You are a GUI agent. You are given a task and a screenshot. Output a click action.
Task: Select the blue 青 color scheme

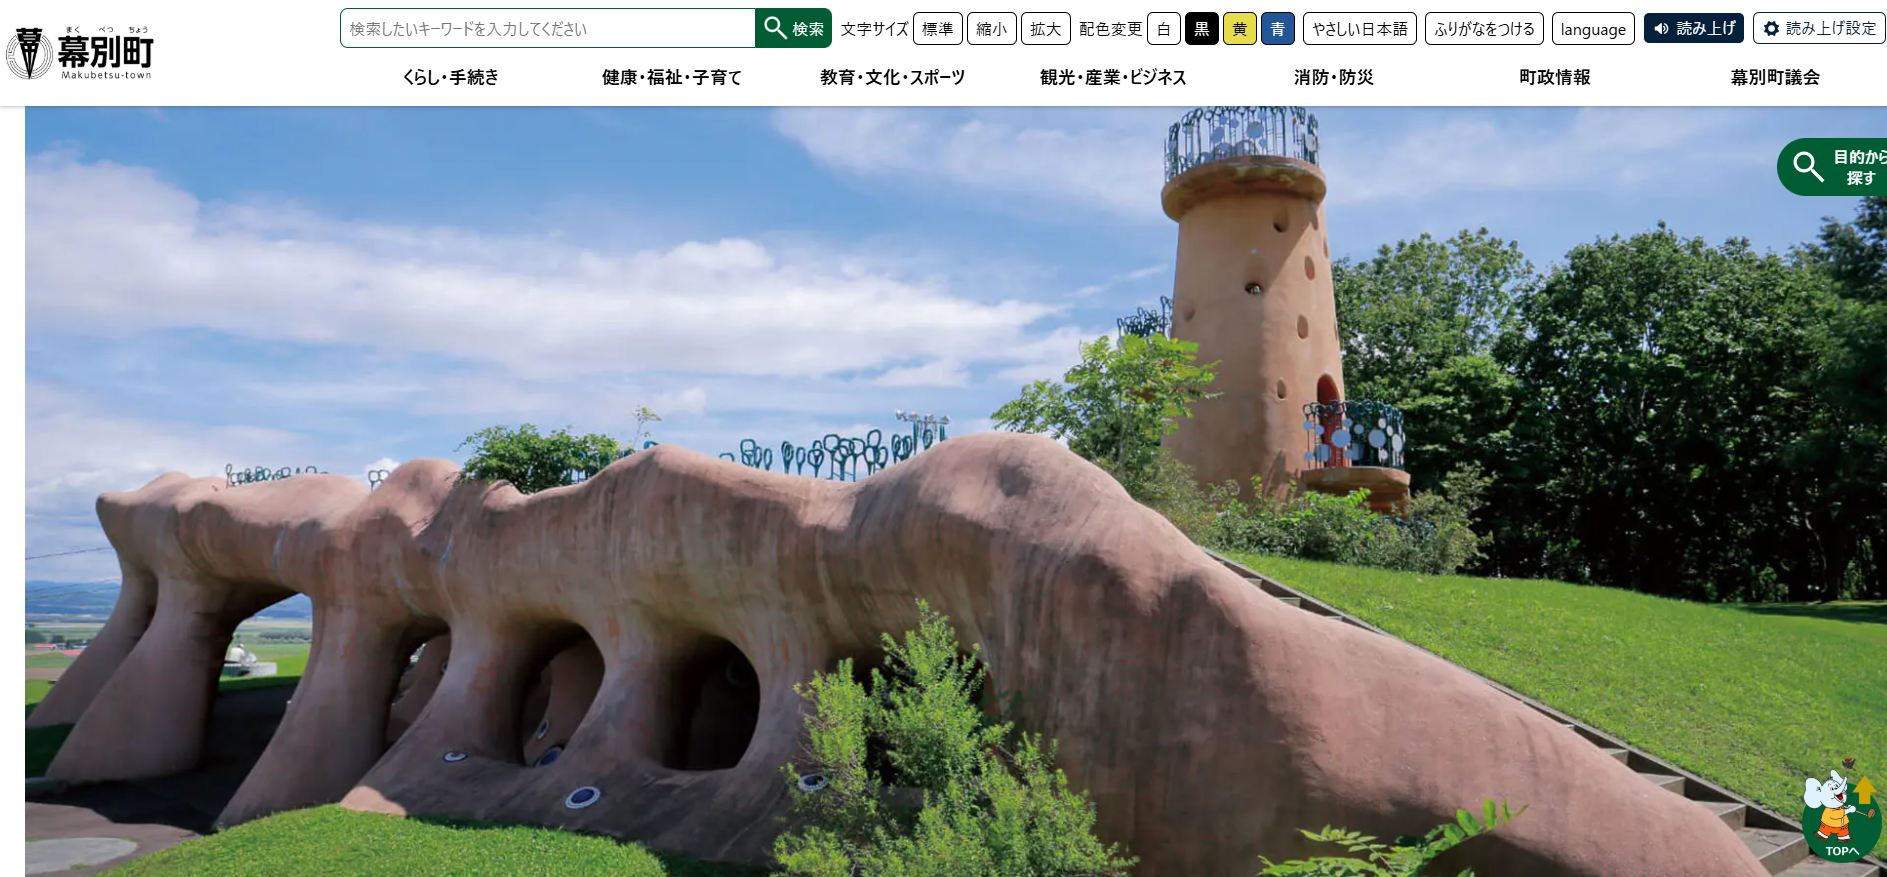[1278, 29]
